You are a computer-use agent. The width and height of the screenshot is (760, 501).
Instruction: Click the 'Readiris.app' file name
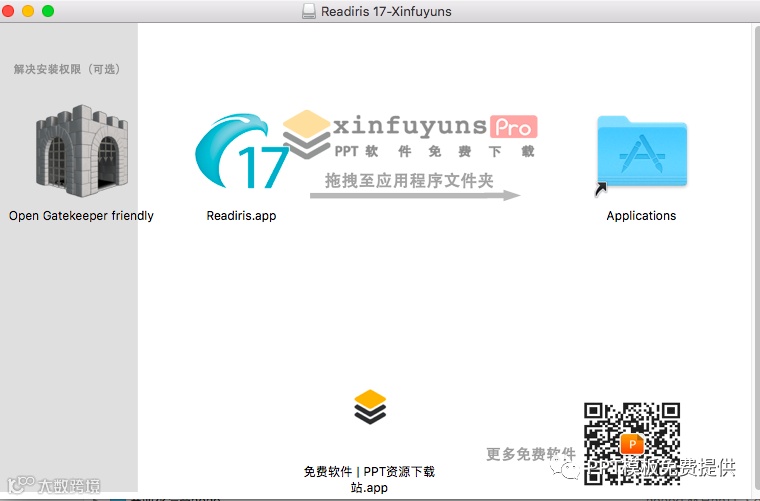click(241, 216)
